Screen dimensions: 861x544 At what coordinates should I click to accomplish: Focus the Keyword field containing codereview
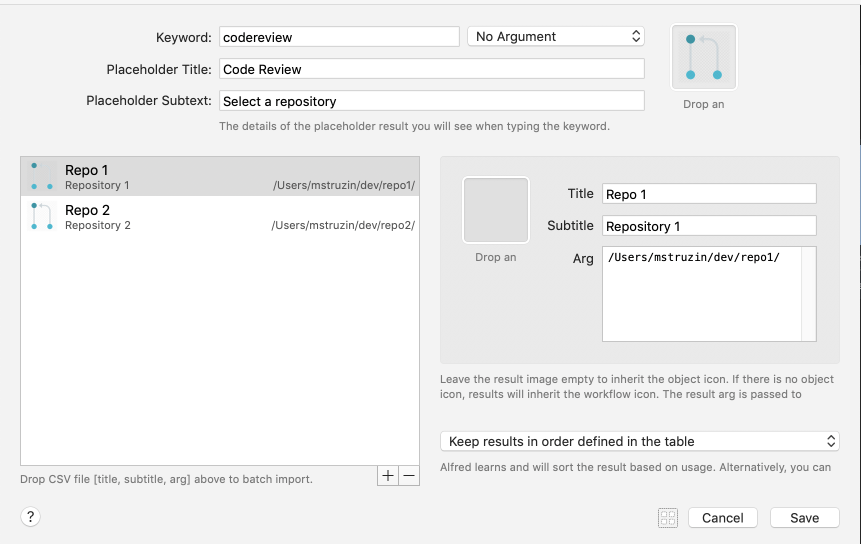(339, 37)
